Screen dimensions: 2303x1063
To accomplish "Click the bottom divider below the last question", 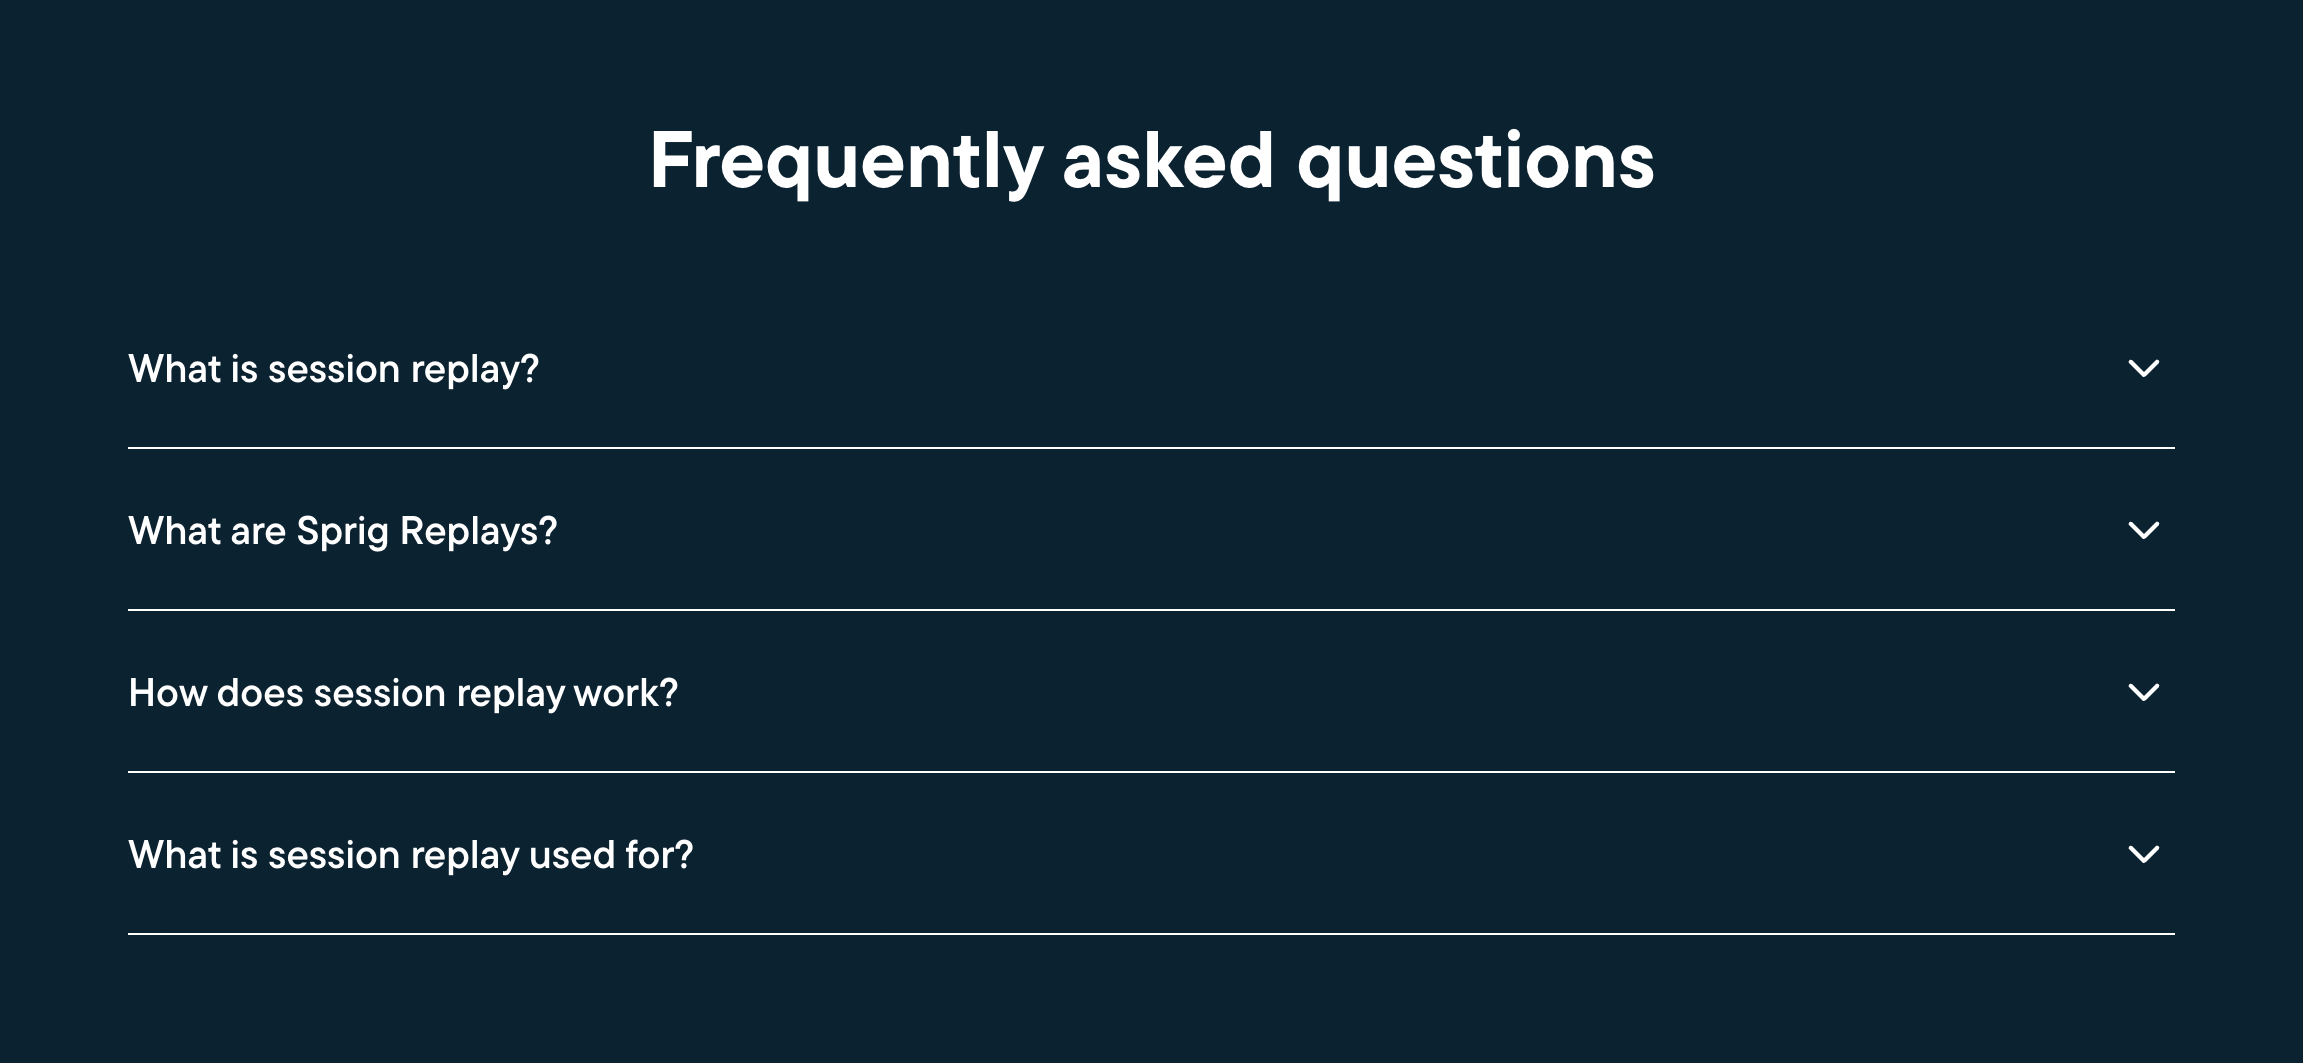I will (x=1151, y=934).
